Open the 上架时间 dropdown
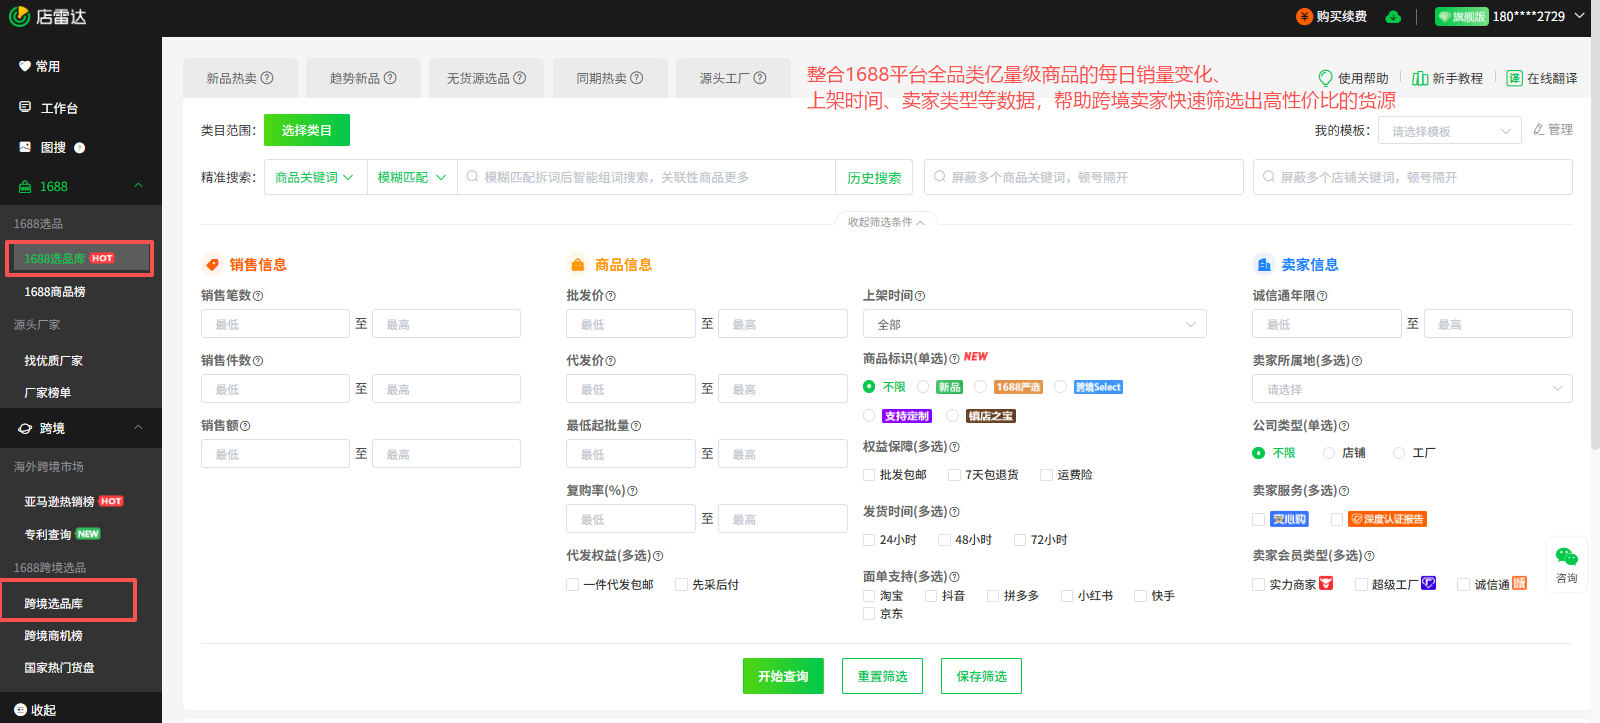 pyautogui.click(x=1034, y=324)
